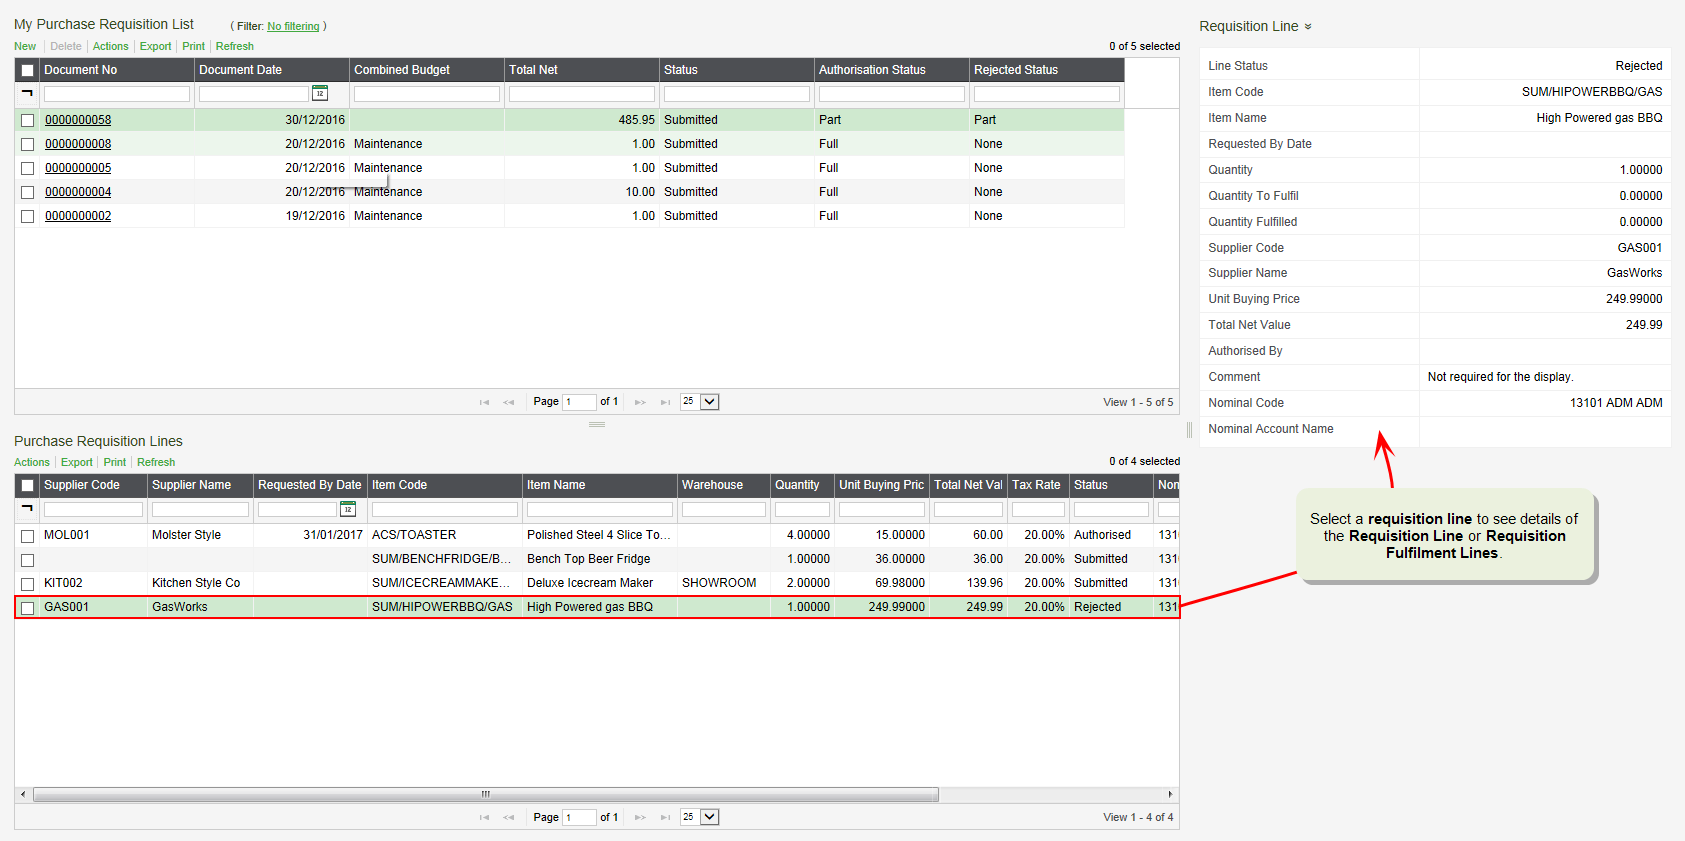Click horizontal scrollbar of requisition lines grid

click(485, 794)
